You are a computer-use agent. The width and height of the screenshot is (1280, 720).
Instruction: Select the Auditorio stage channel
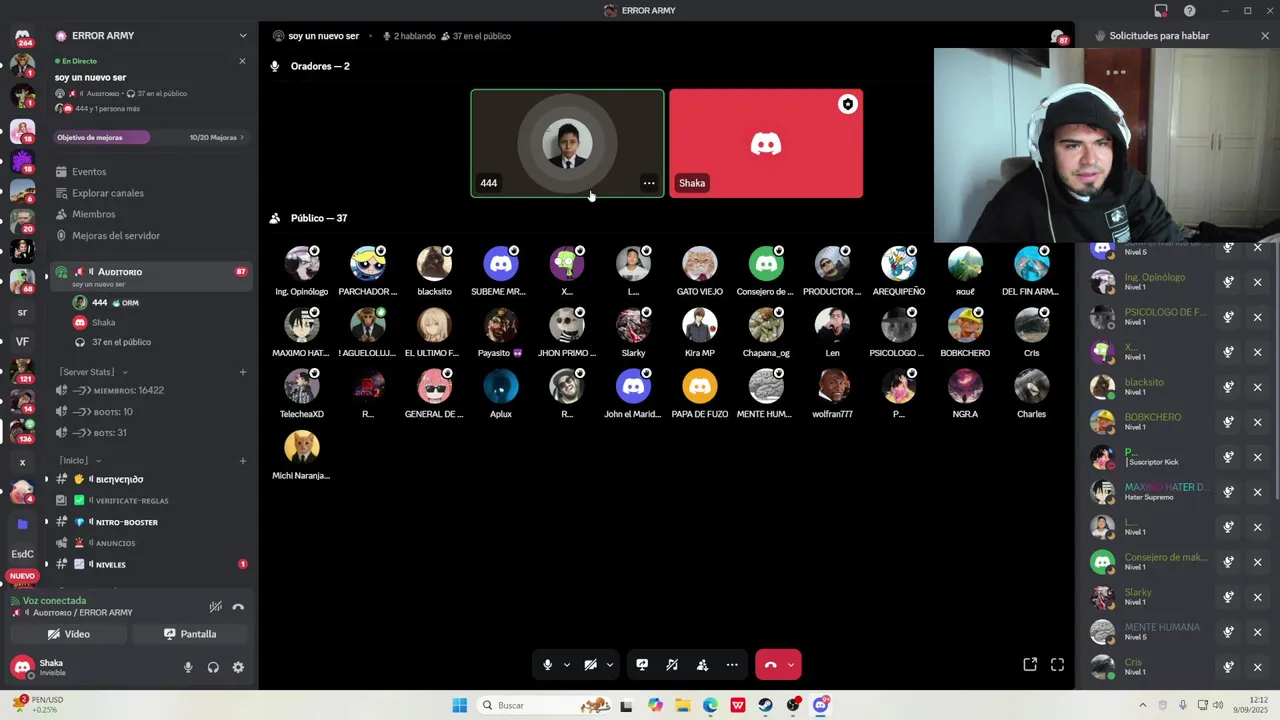click(x=151, y=276)
